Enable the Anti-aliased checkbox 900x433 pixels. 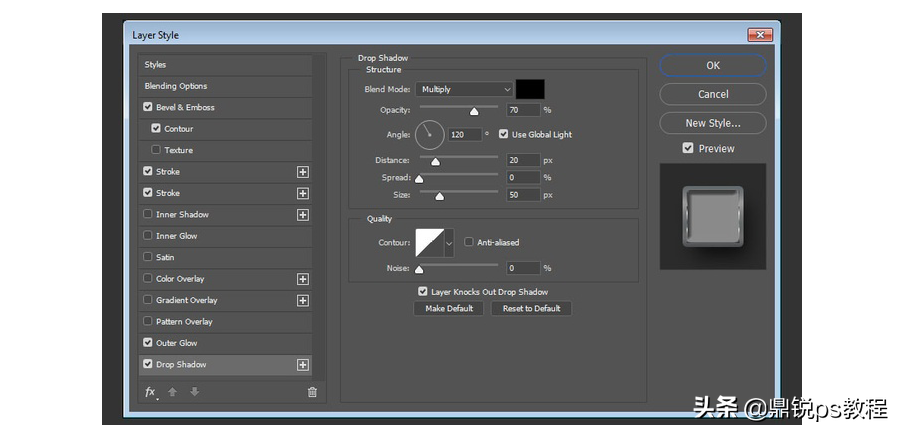click(468, 242)
